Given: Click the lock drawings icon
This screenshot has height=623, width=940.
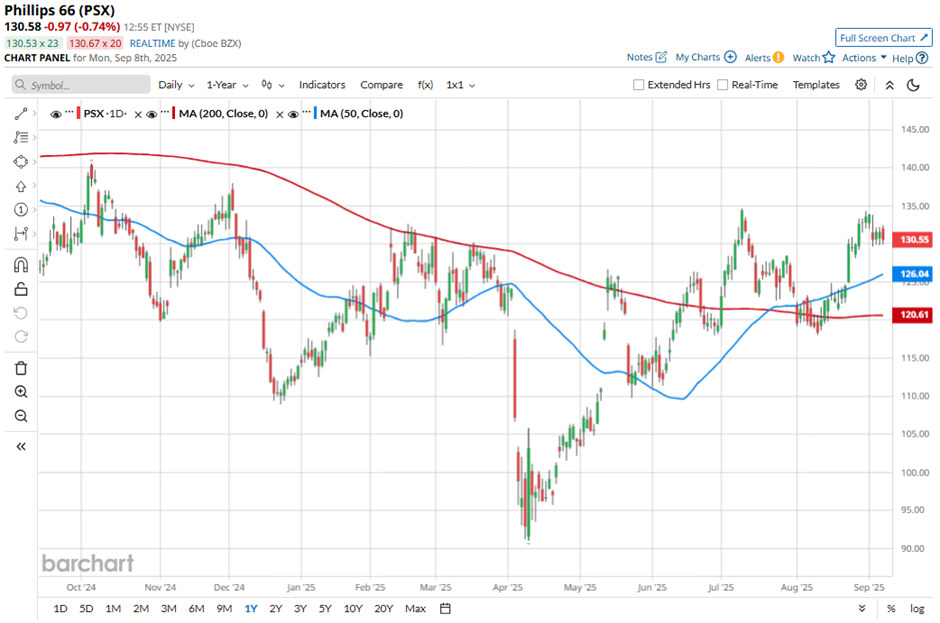Looking at the screenshot, I should pos(21,290).
